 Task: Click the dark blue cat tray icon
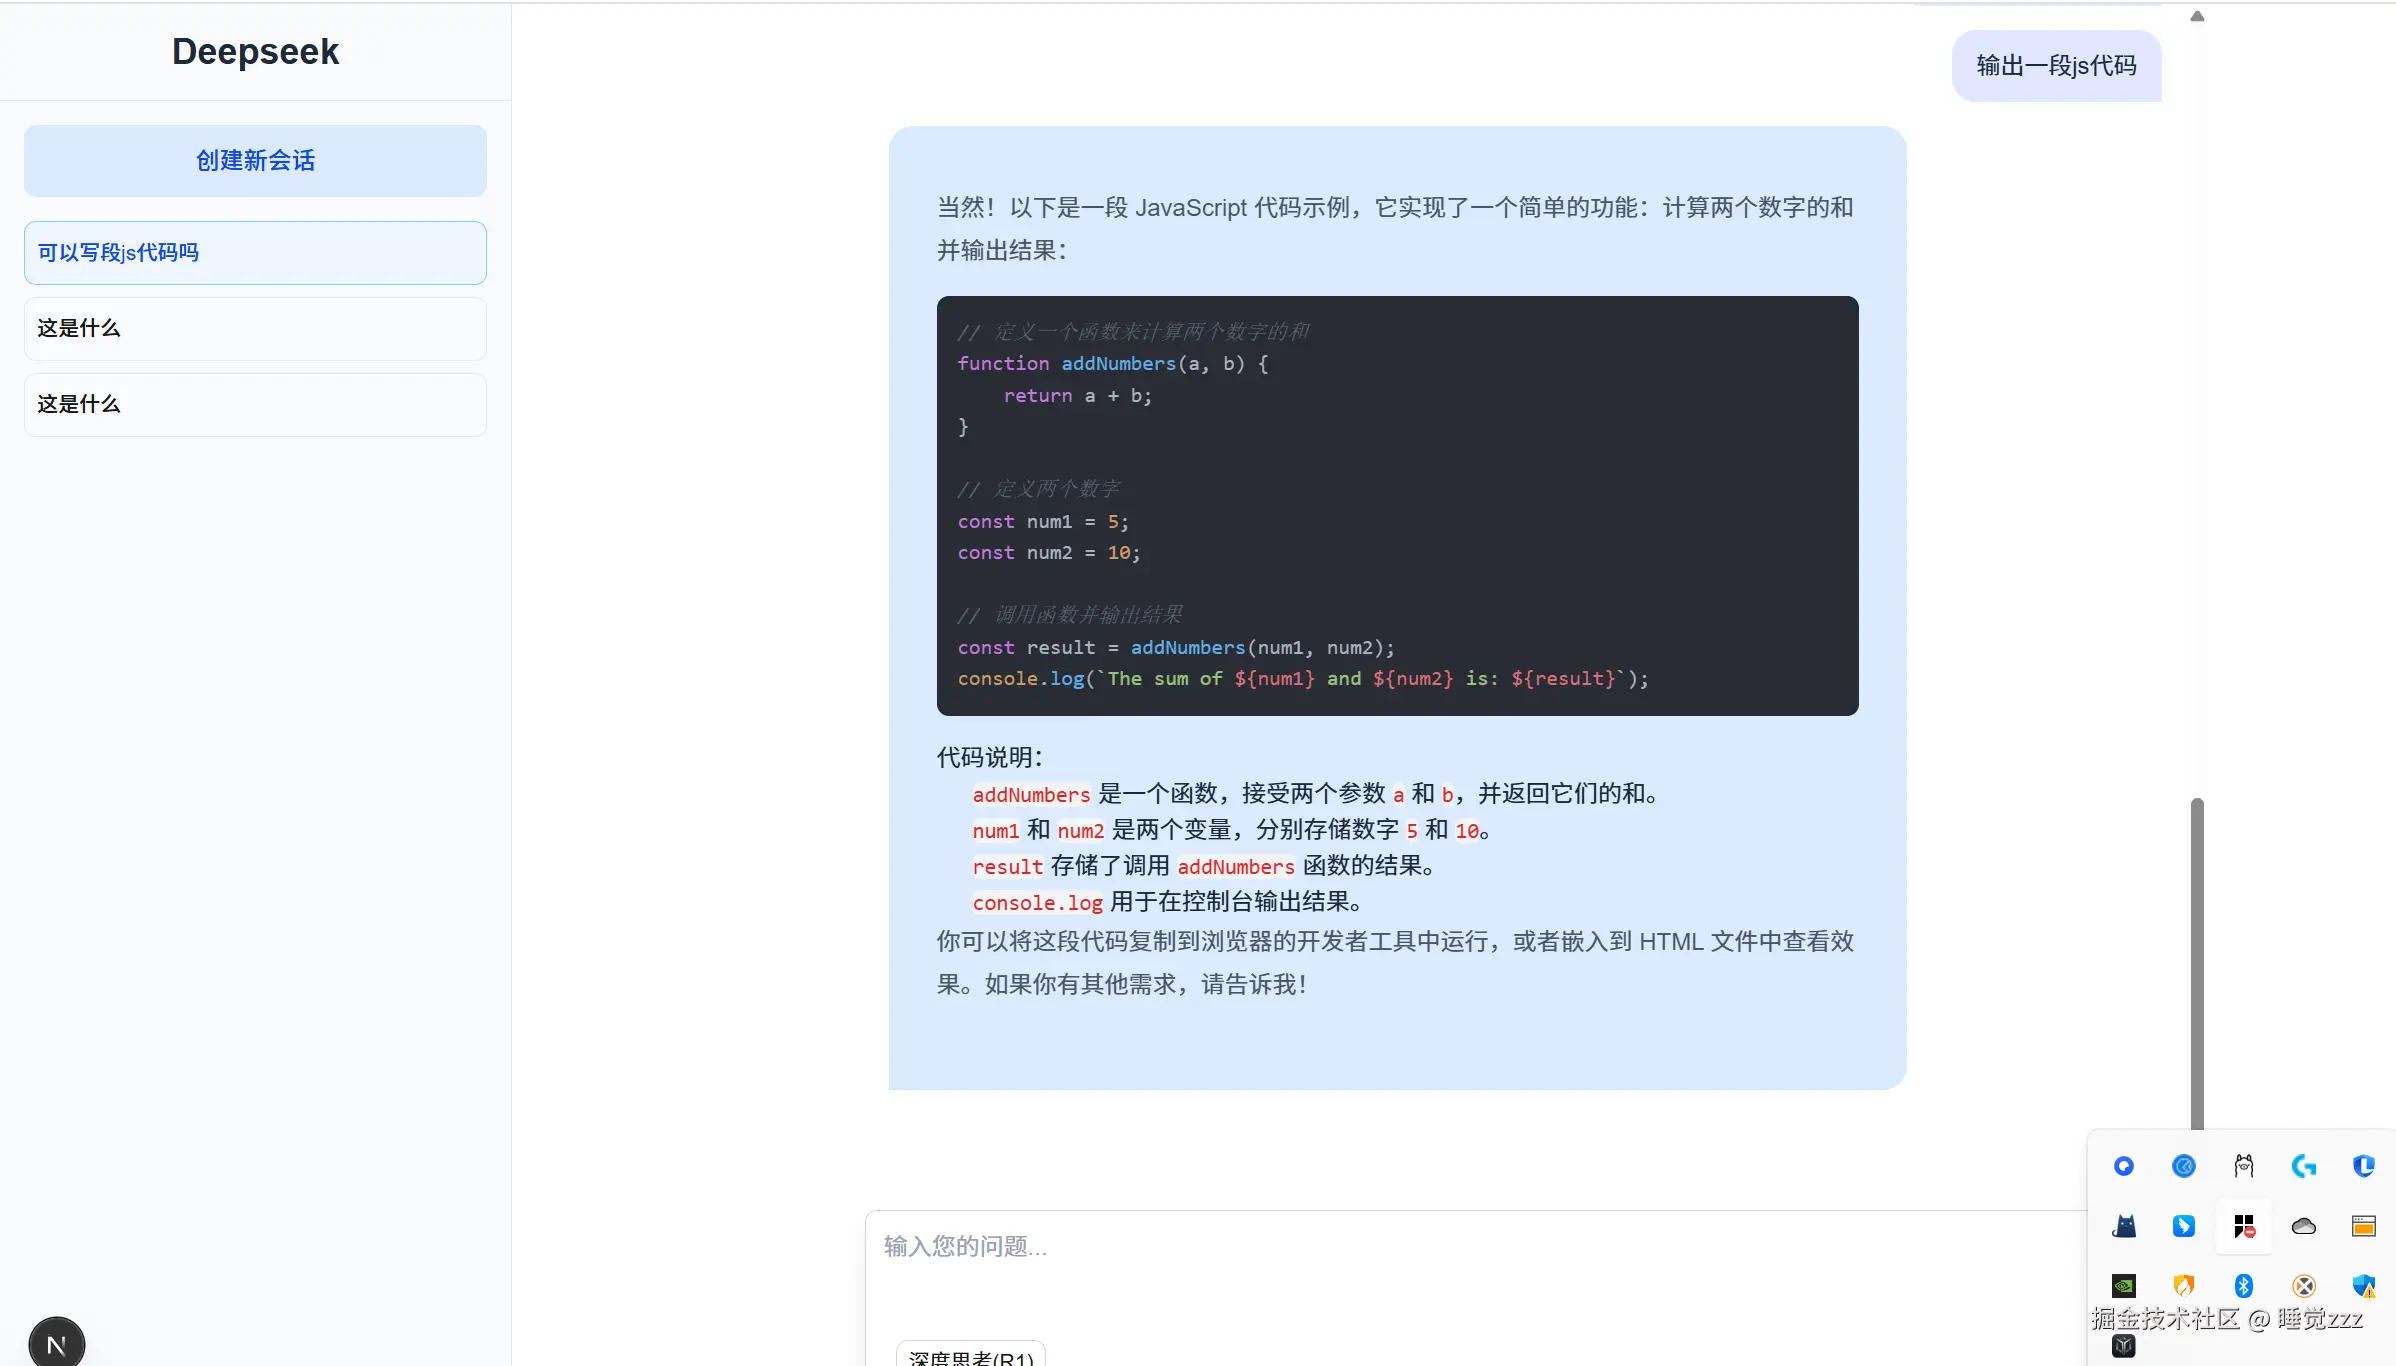pos(2123,1226)
